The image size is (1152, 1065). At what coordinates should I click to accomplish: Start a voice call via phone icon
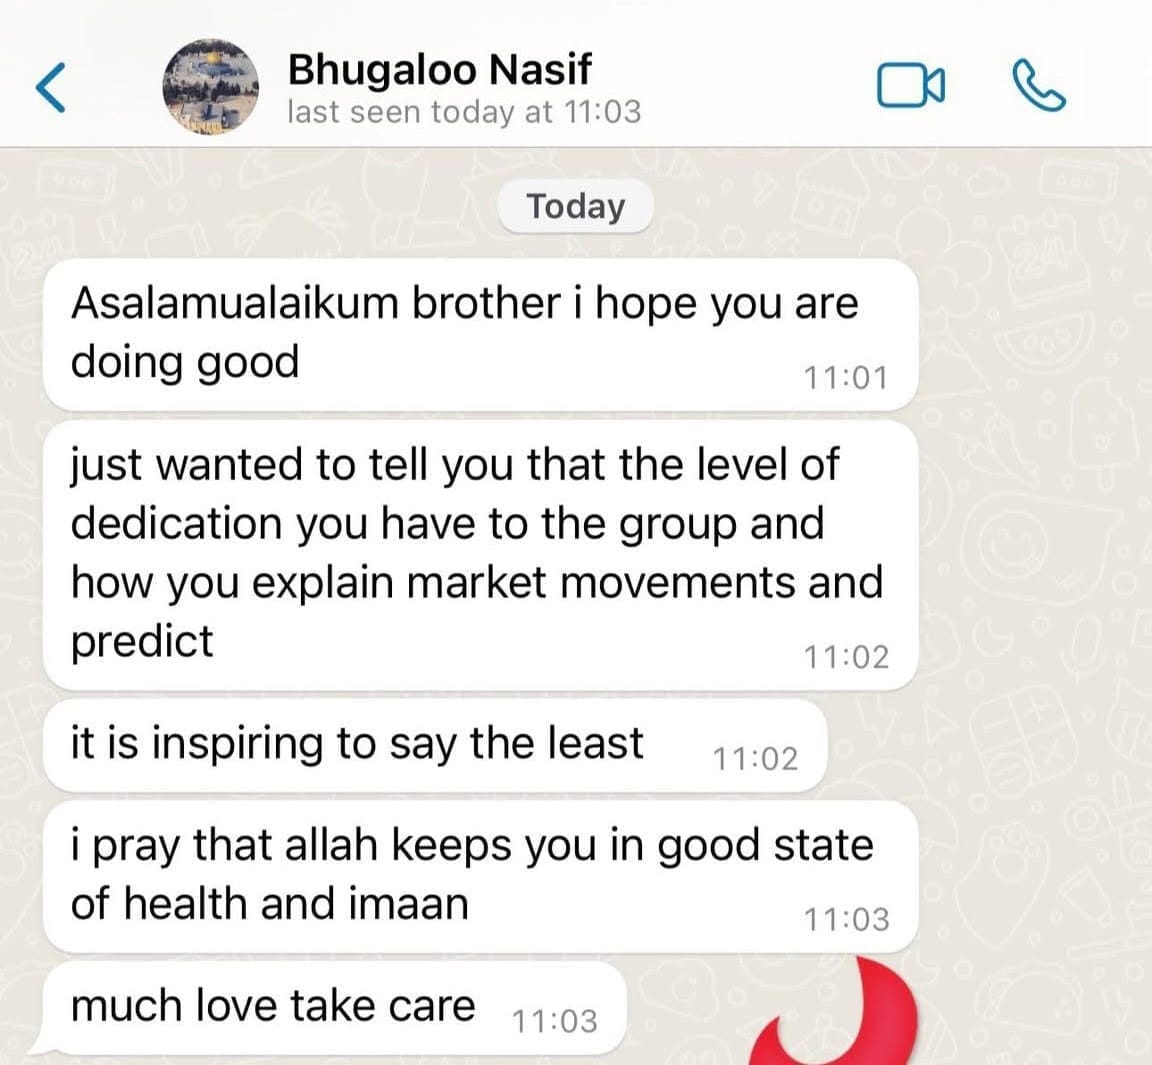point(1039,86)
